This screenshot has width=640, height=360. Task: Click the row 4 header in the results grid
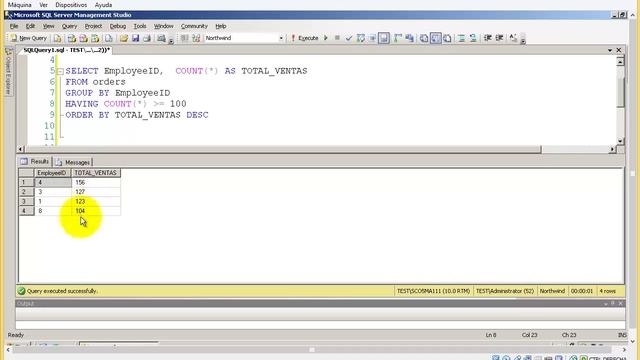click(26, 211)
